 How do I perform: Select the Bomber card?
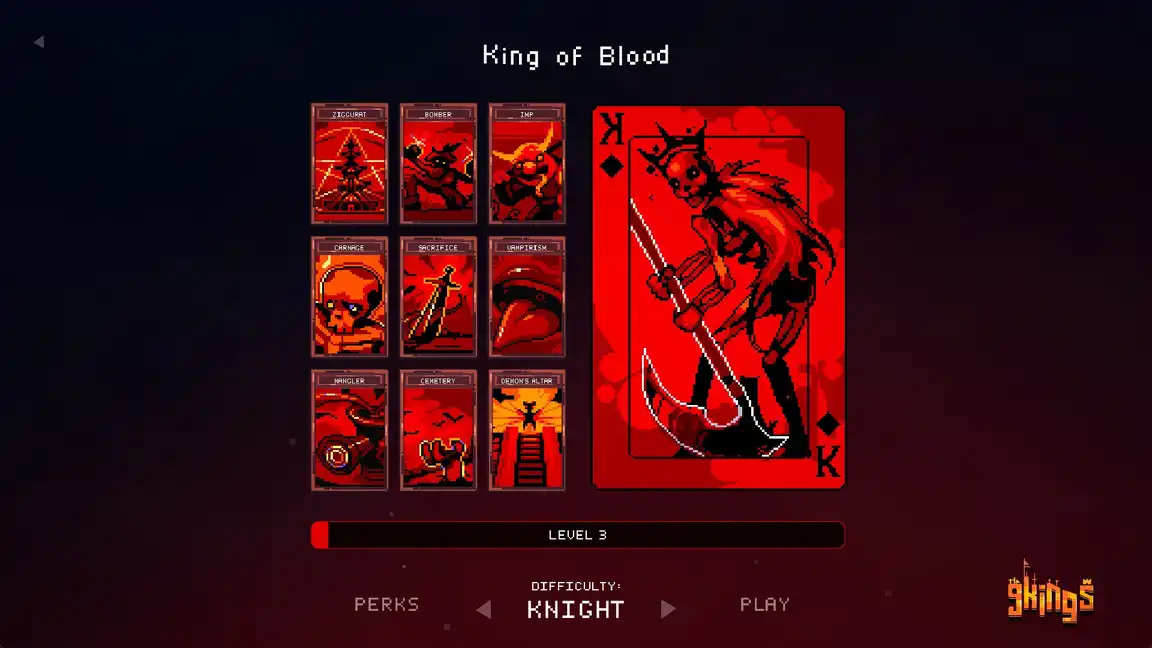(438, 163)
